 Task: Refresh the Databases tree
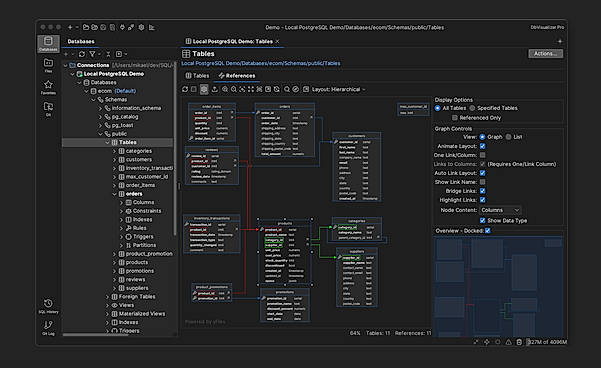click(x=82, y=54)
